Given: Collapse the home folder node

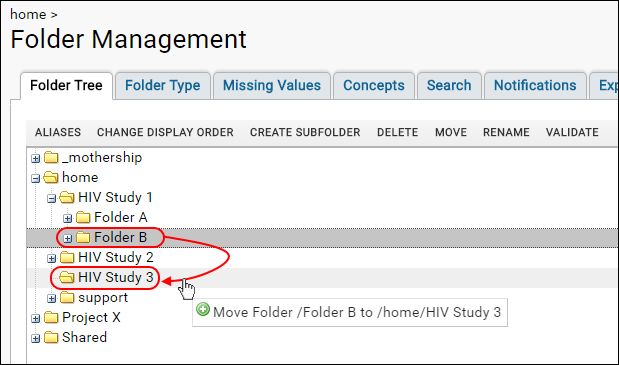Looking at the screenshot, I should click(36, 179).
